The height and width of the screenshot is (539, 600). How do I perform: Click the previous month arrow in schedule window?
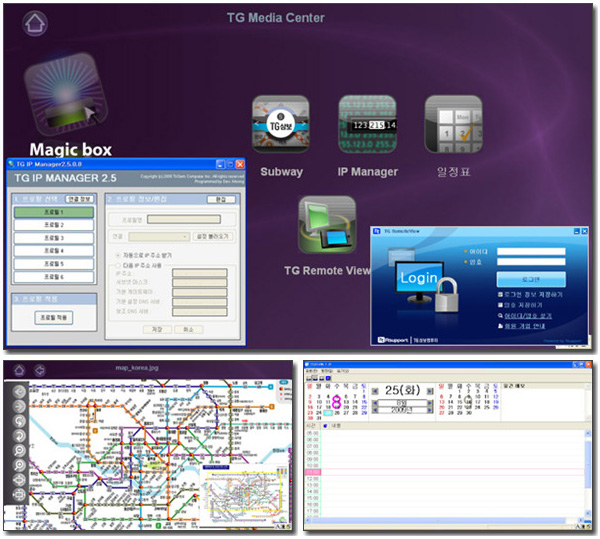tap(375, 403)
